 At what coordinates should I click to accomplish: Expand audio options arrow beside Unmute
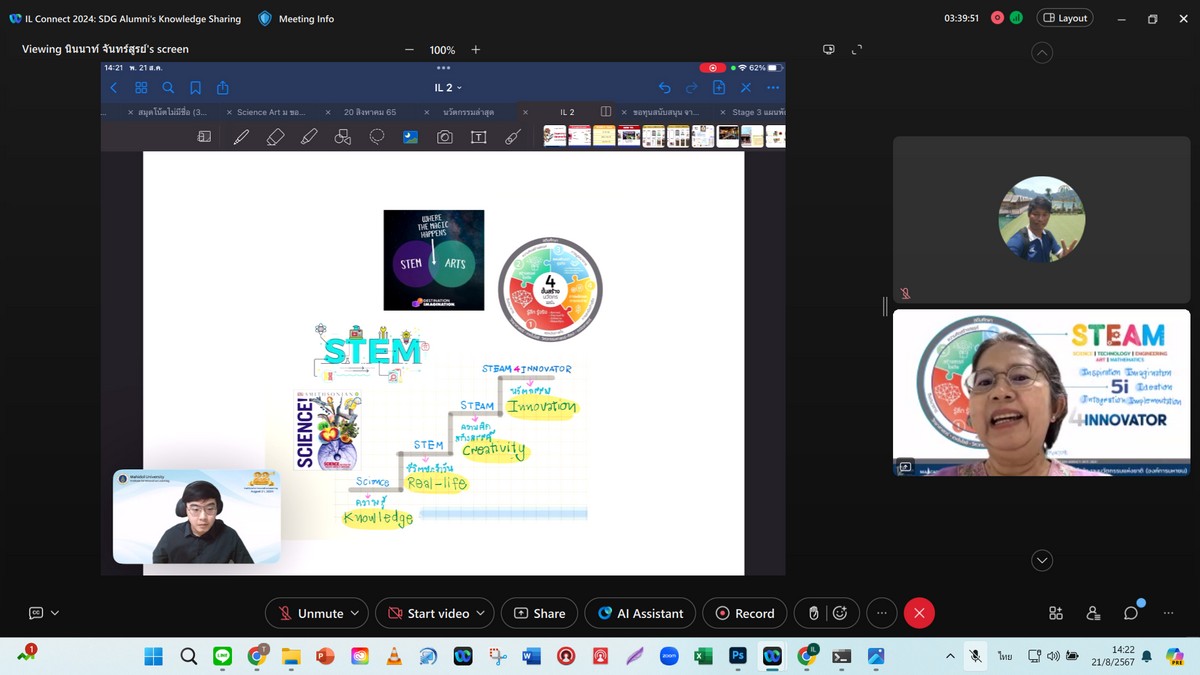point(355,613)
